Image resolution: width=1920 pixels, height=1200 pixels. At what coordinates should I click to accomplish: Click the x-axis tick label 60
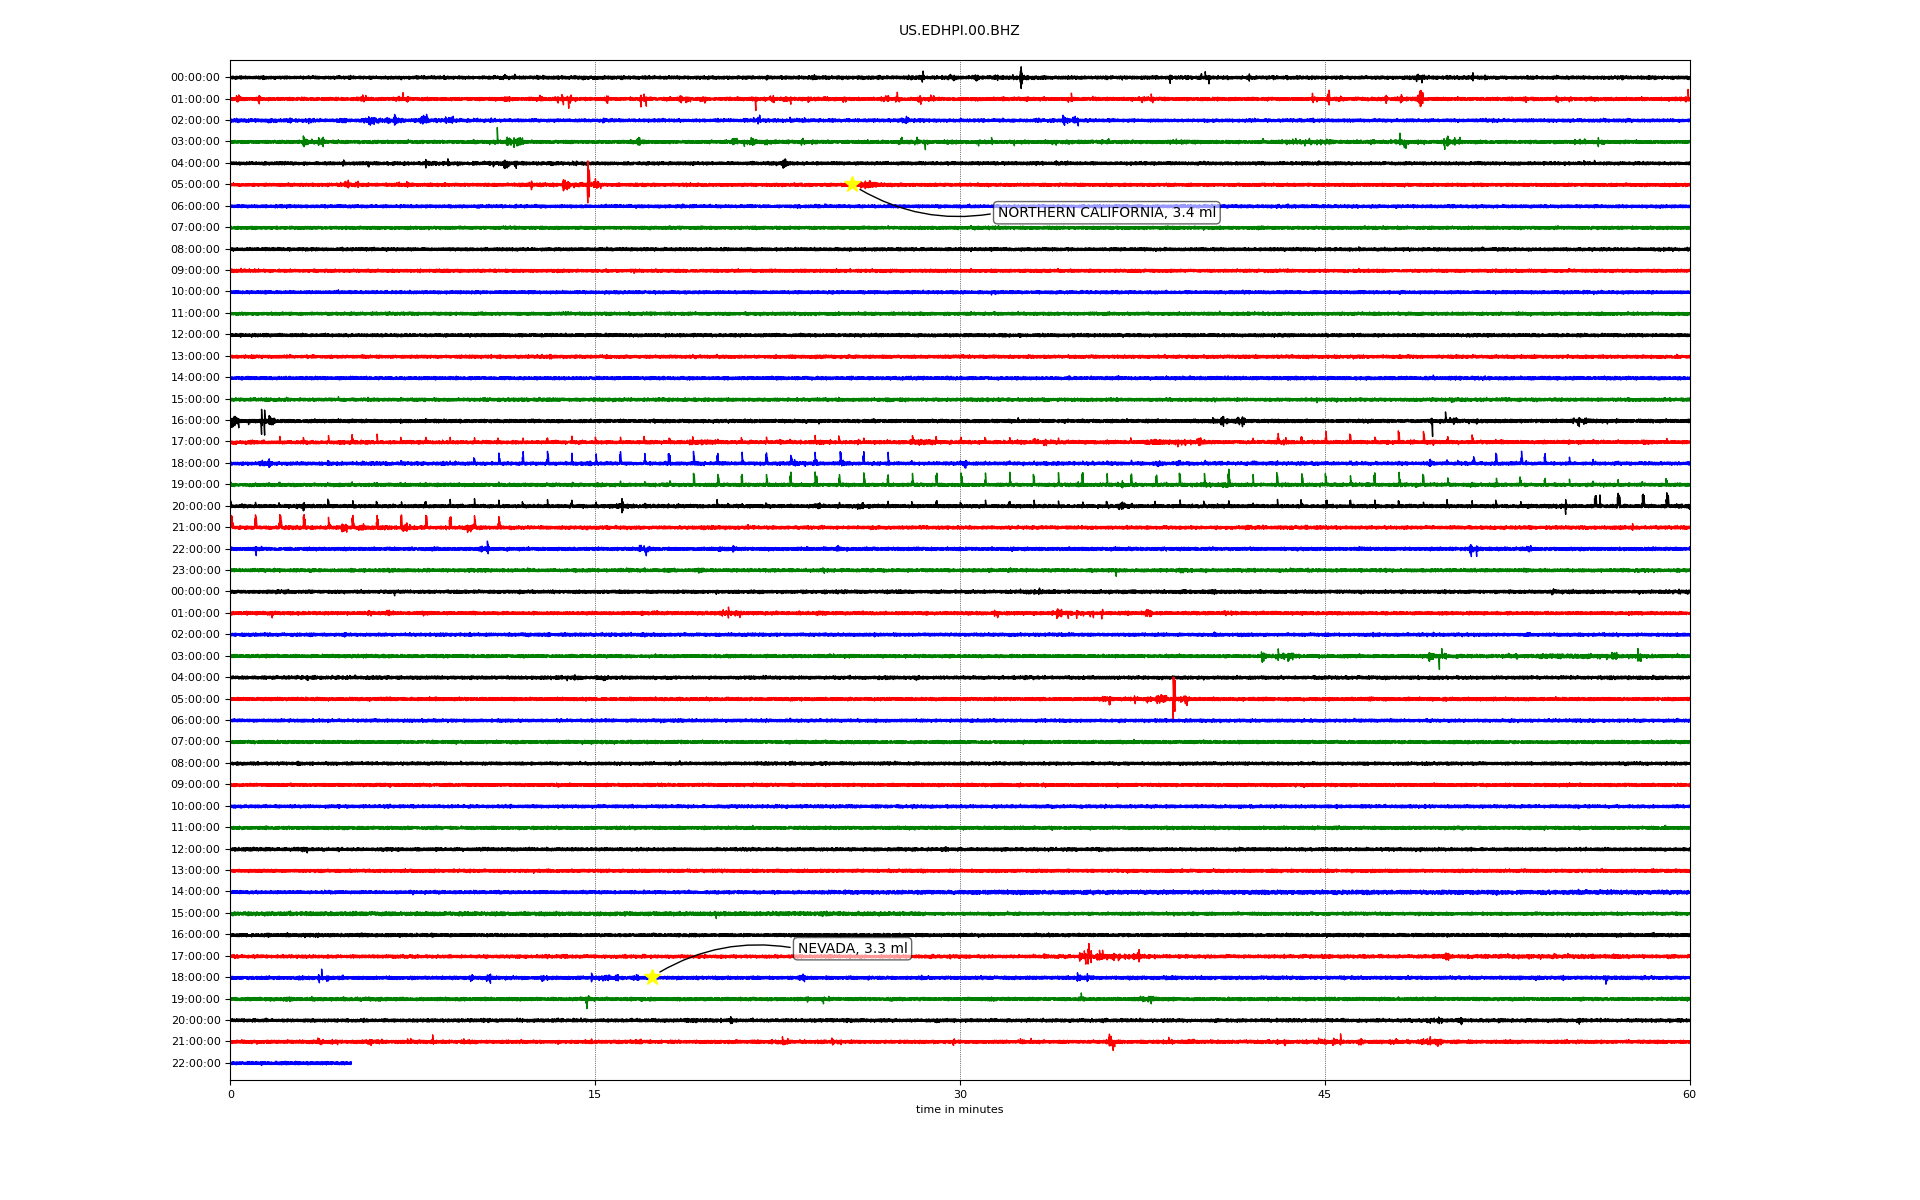[x=1688, y=1094]
